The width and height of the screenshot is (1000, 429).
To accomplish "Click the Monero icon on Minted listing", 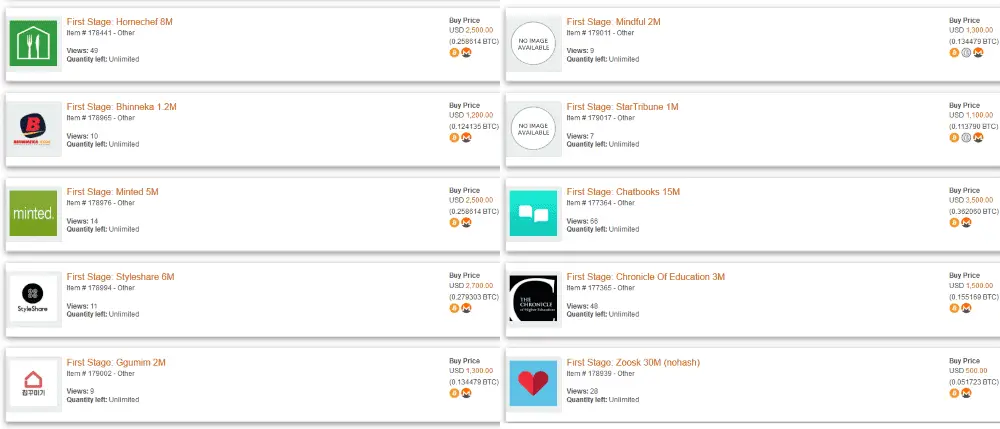I will (466, 222).
